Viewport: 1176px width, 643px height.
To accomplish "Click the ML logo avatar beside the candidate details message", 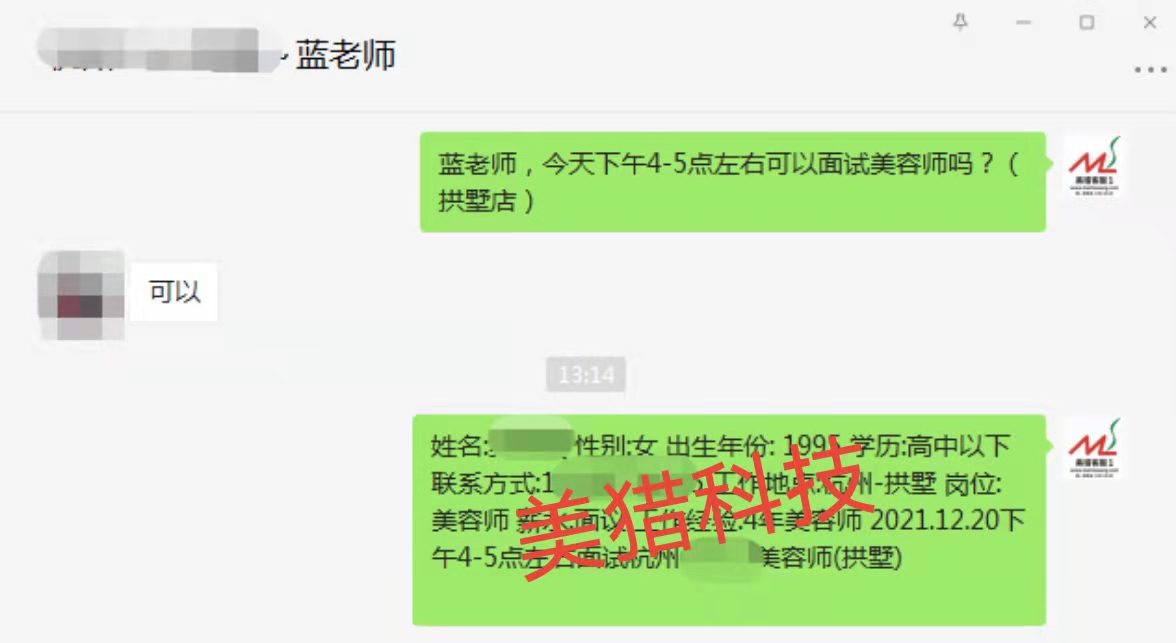I will pyautogui.click(x=1094, y=448).
